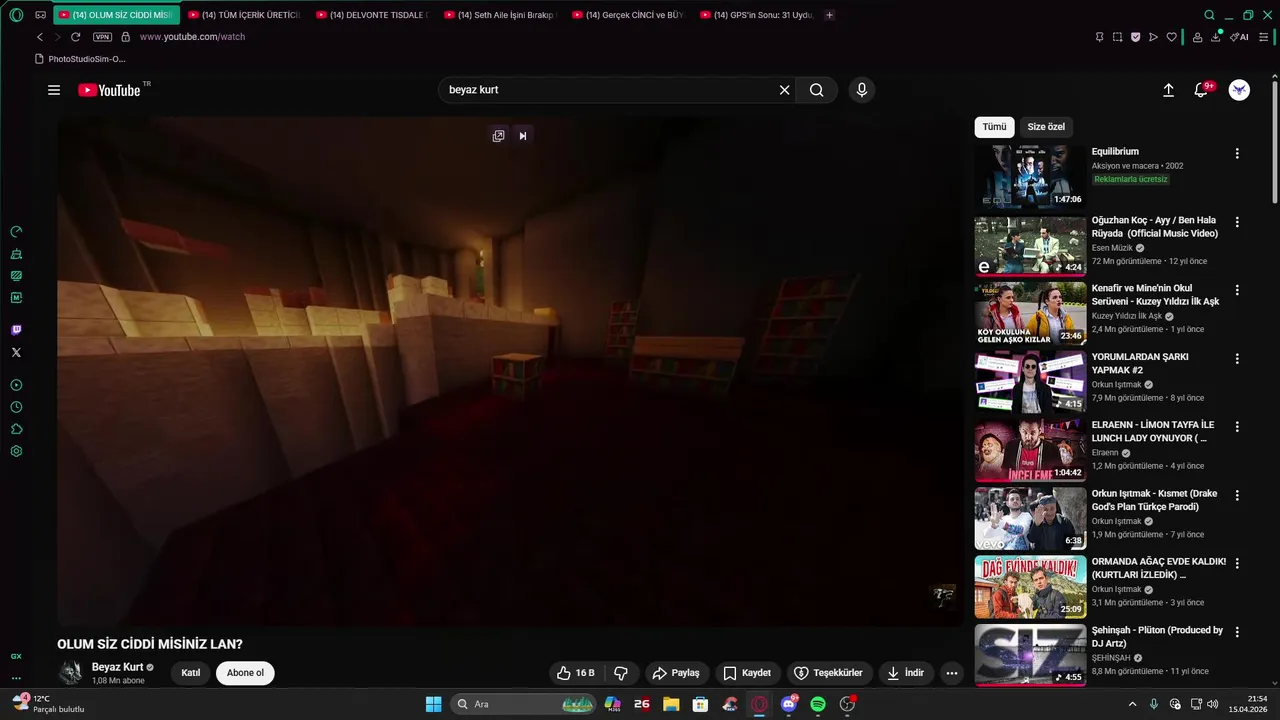Click the Teşekkürler thanks button
1280x720 pixels.
828,673
